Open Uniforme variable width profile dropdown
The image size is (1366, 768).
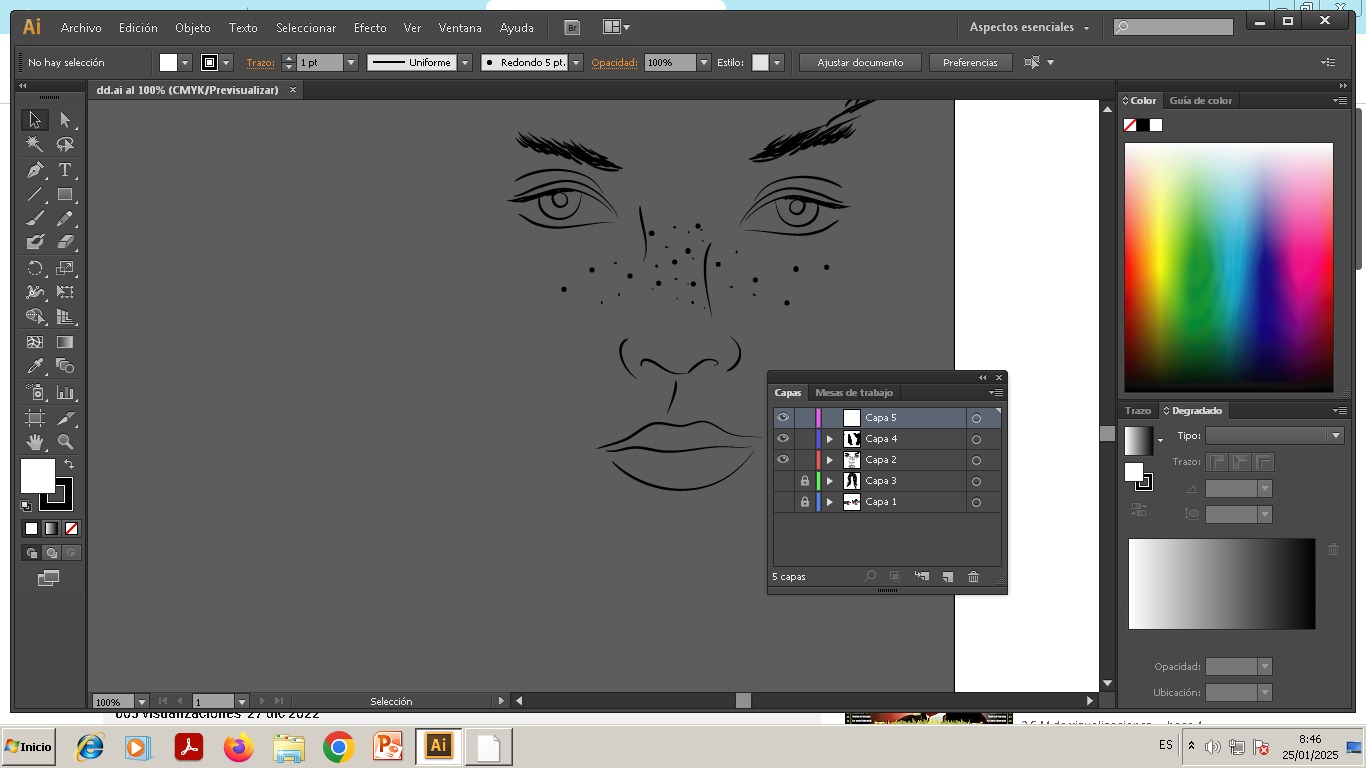[465, 62]
